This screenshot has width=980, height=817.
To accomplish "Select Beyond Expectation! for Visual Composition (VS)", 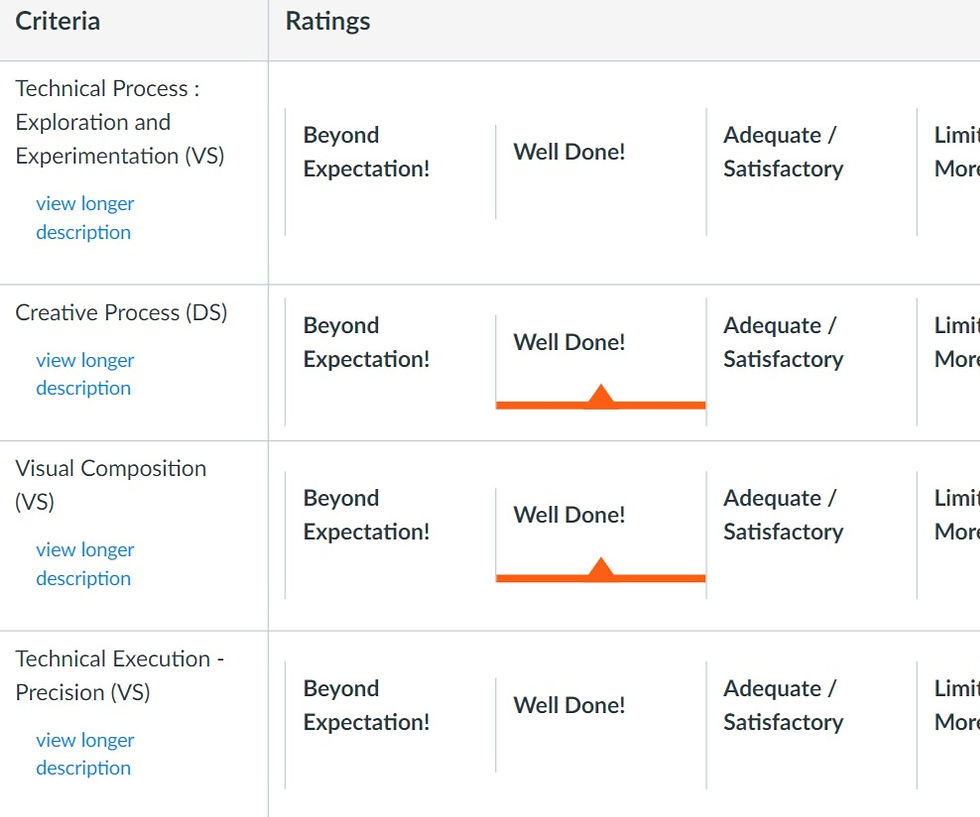I will pos(366,515).
